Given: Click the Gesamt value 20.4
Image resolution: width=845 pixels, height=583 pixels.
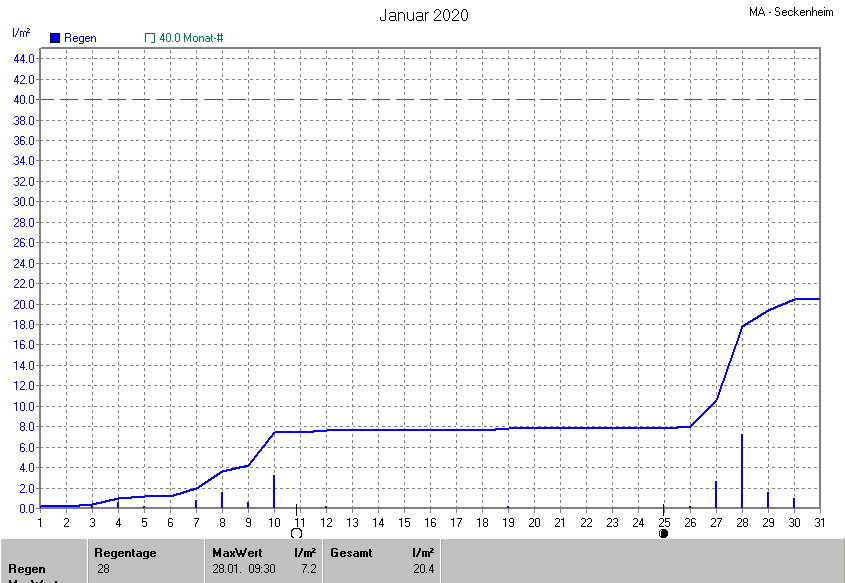Looking at the screenshot, I should pos(423,569).
